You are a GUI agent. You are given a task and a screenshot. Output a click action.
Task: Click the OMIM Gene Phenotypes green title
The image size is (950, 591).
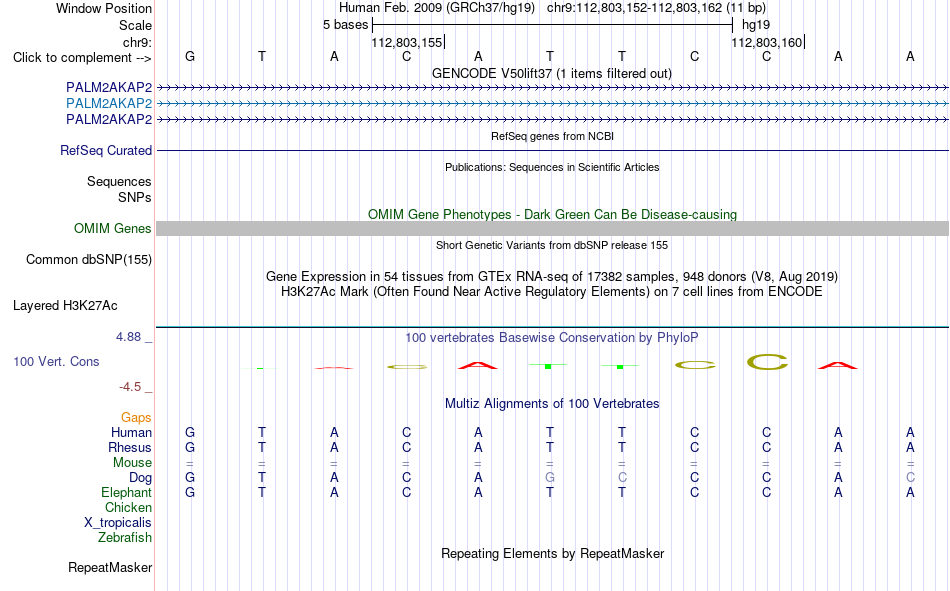click(x=552, y=215)
